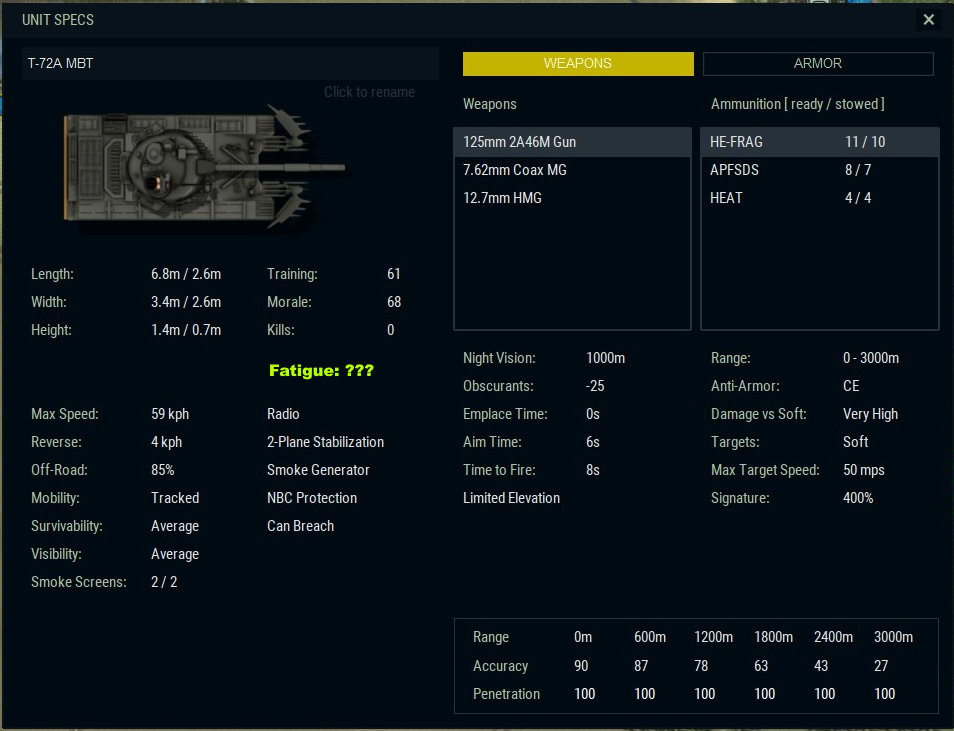The image size is (954, 731).
Task: Click the UNIT SPECS window title
Action: click(58, 20)
